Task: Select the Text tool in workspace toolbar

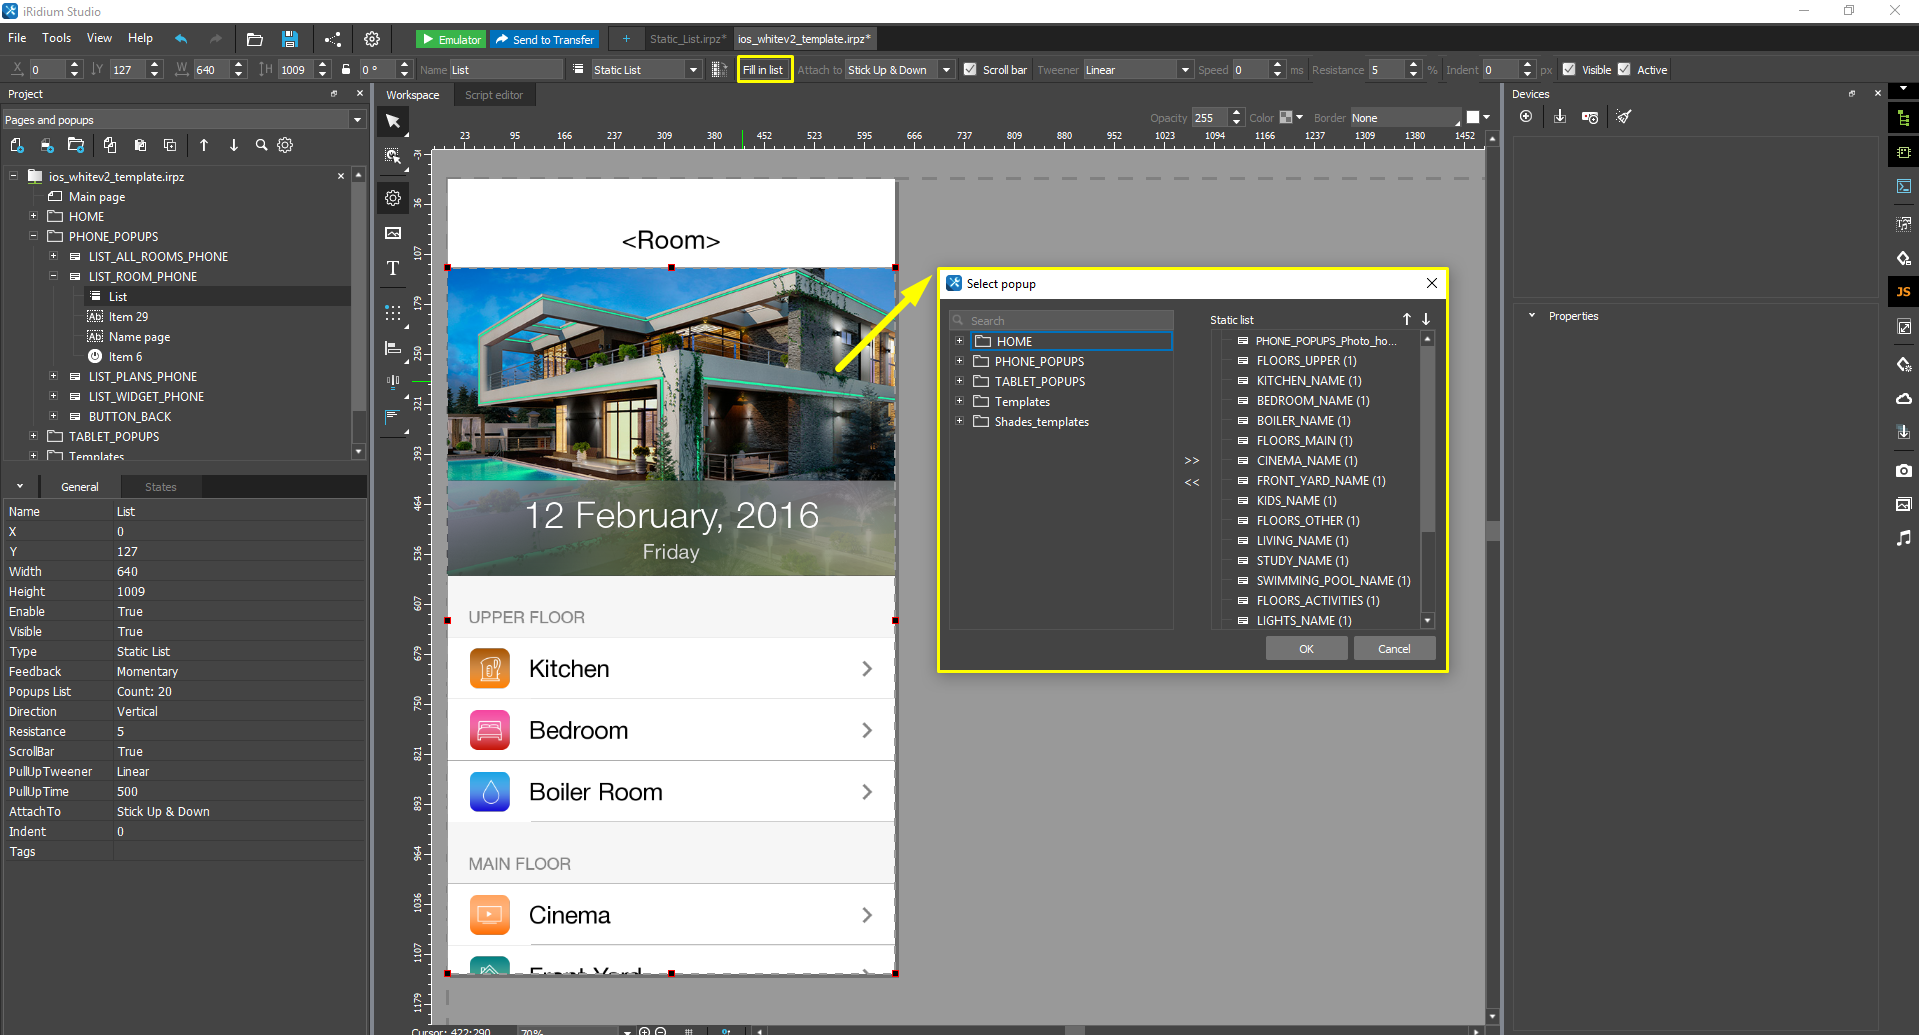Action: [x=393, y=268]
